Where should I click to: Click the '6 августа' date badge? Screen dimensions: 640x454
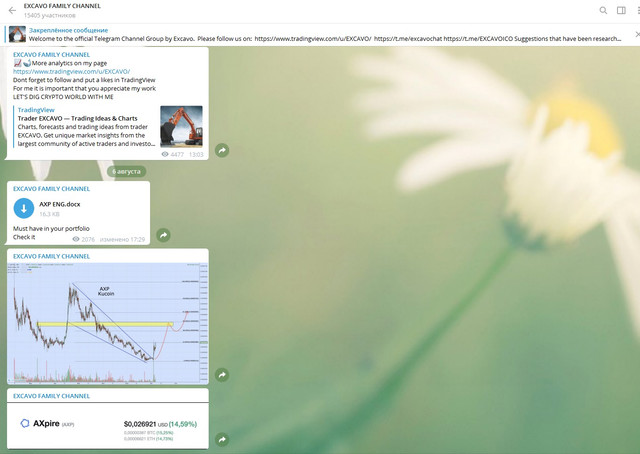pyautogui.click(x=127, y=171)
